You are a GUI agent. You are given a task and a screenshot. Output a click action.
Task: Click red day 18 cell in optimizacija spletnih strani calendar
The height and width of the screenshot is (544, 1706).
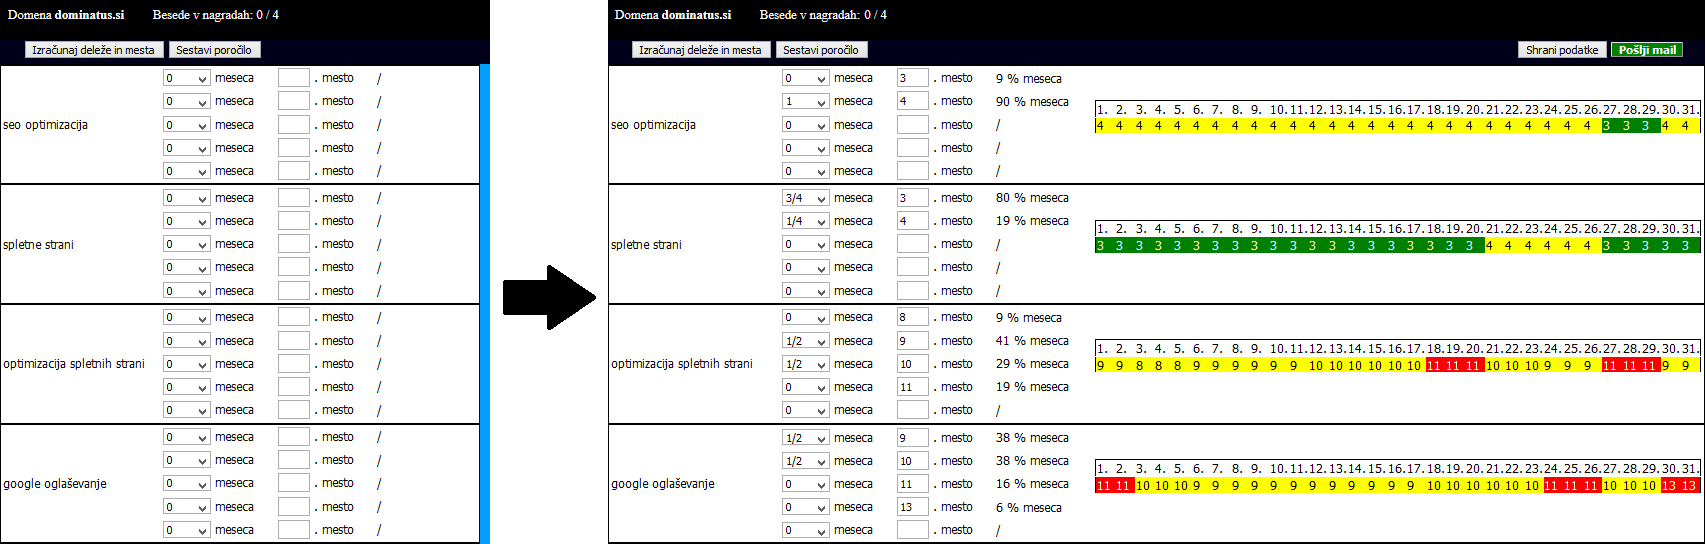pyautogui.click(x=1433, y=366)
